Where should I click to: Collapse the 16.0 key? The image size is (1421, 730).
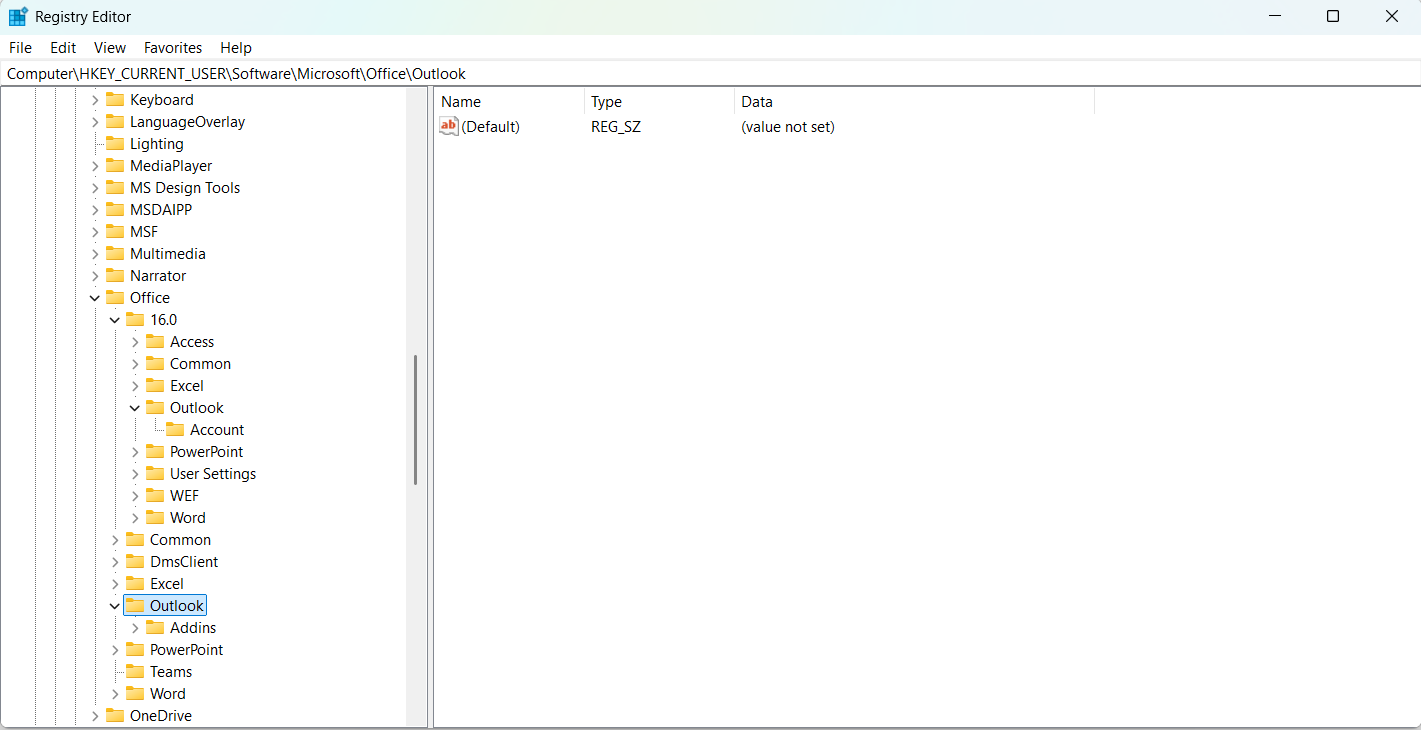[x=114, y=319]
